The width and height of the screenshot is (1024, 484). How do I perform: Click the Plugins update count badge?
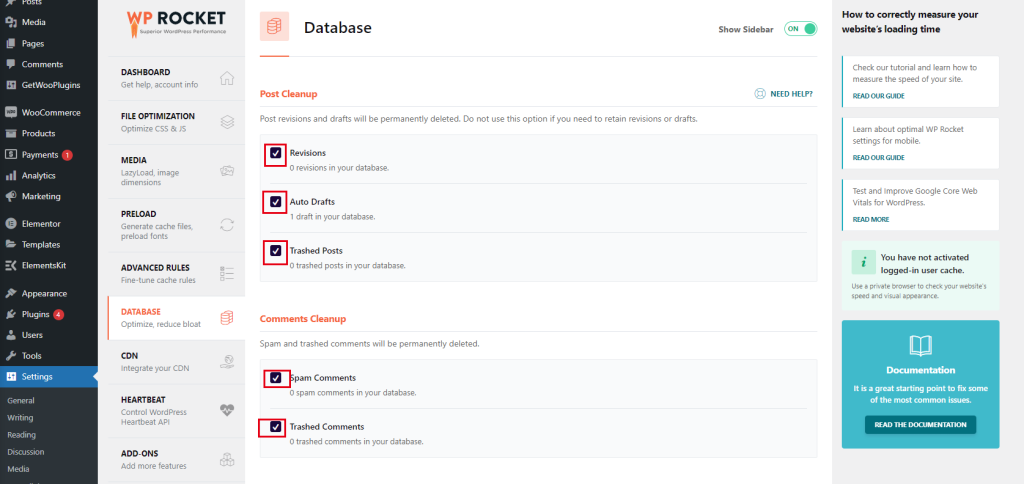click(x=59, y=315)
